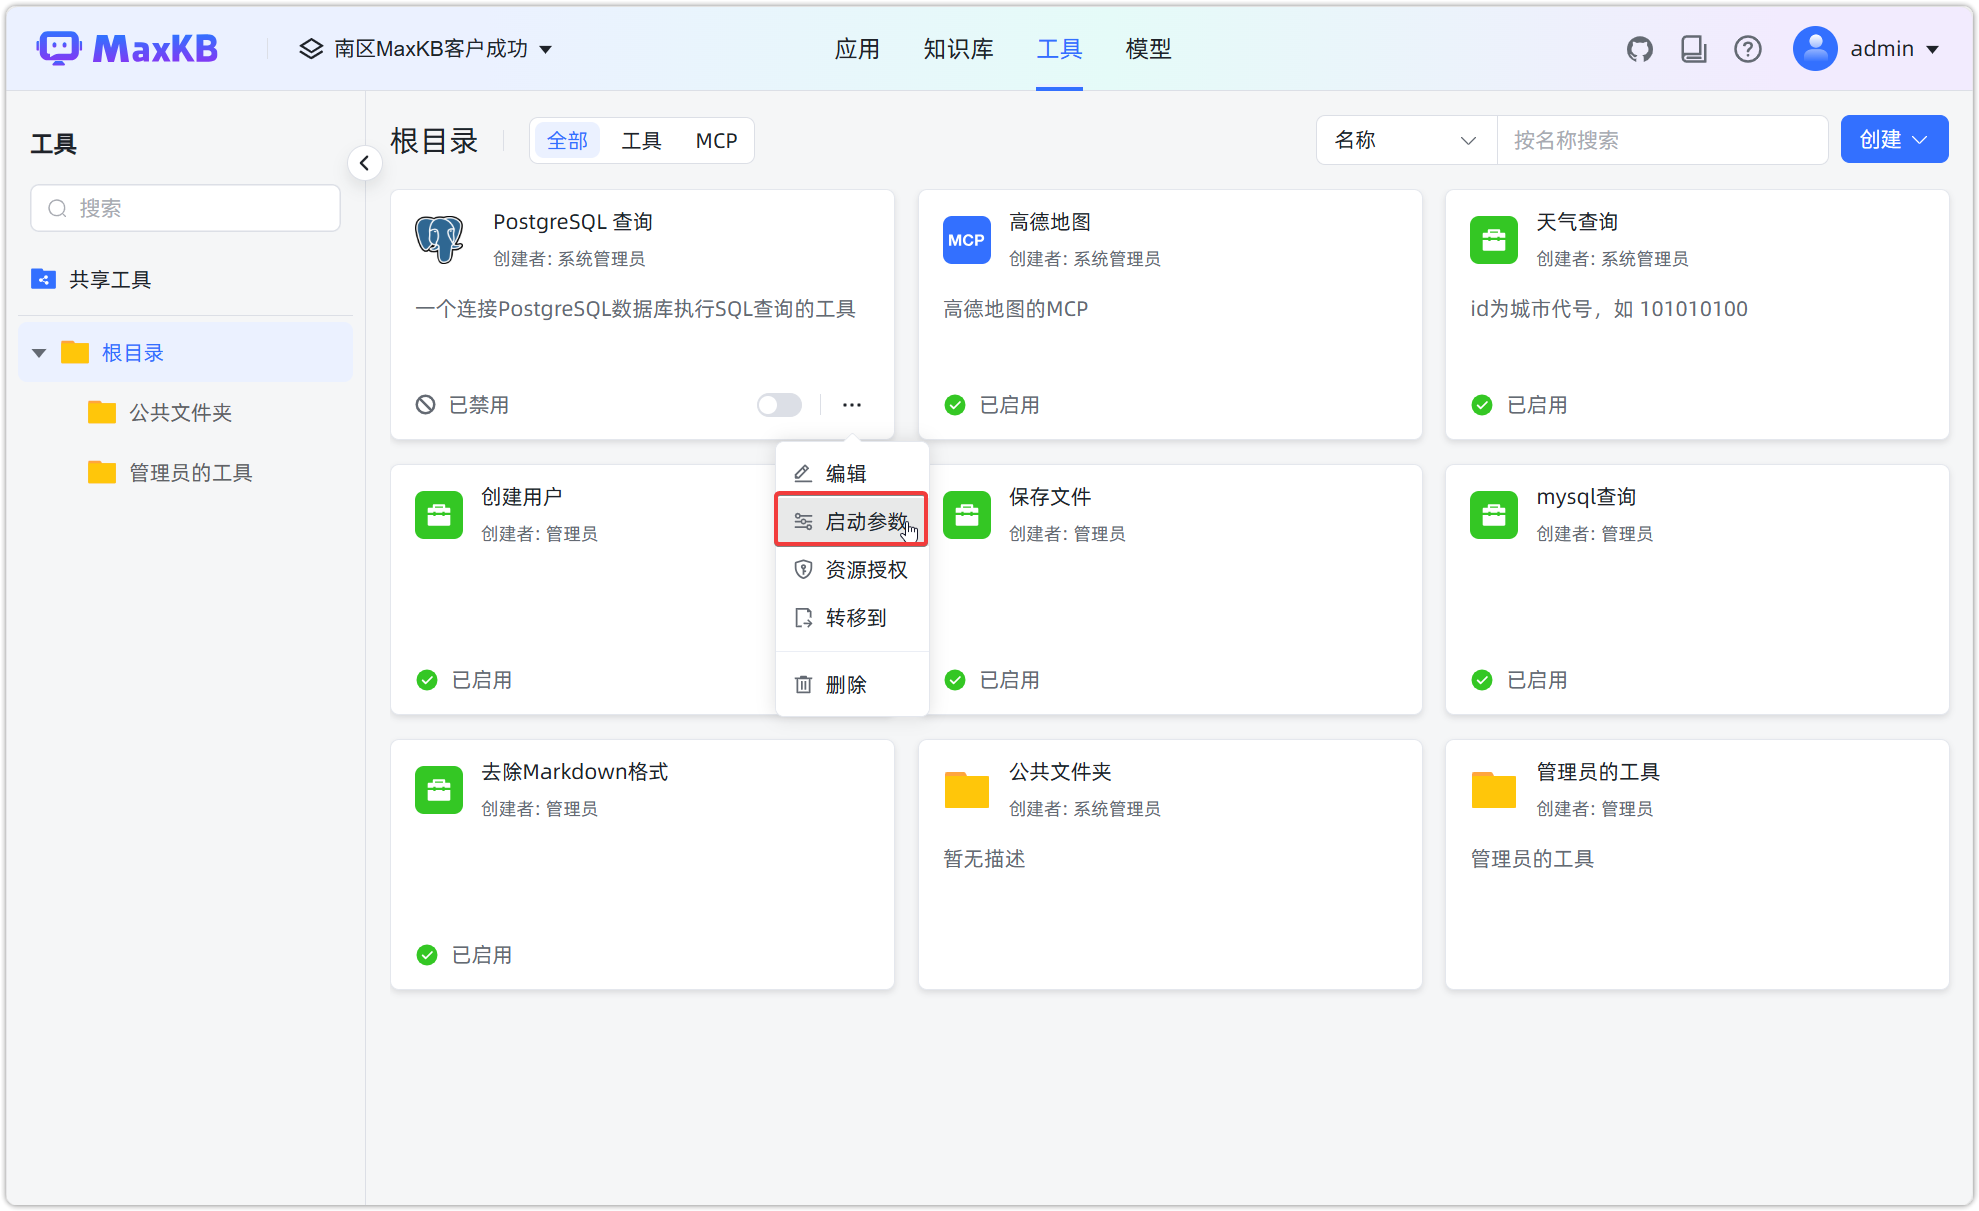This screenshot has width=1979, height=1211.
Task: Click the 创建 button
Action: pyautogui.click(x=1893, y=139)
